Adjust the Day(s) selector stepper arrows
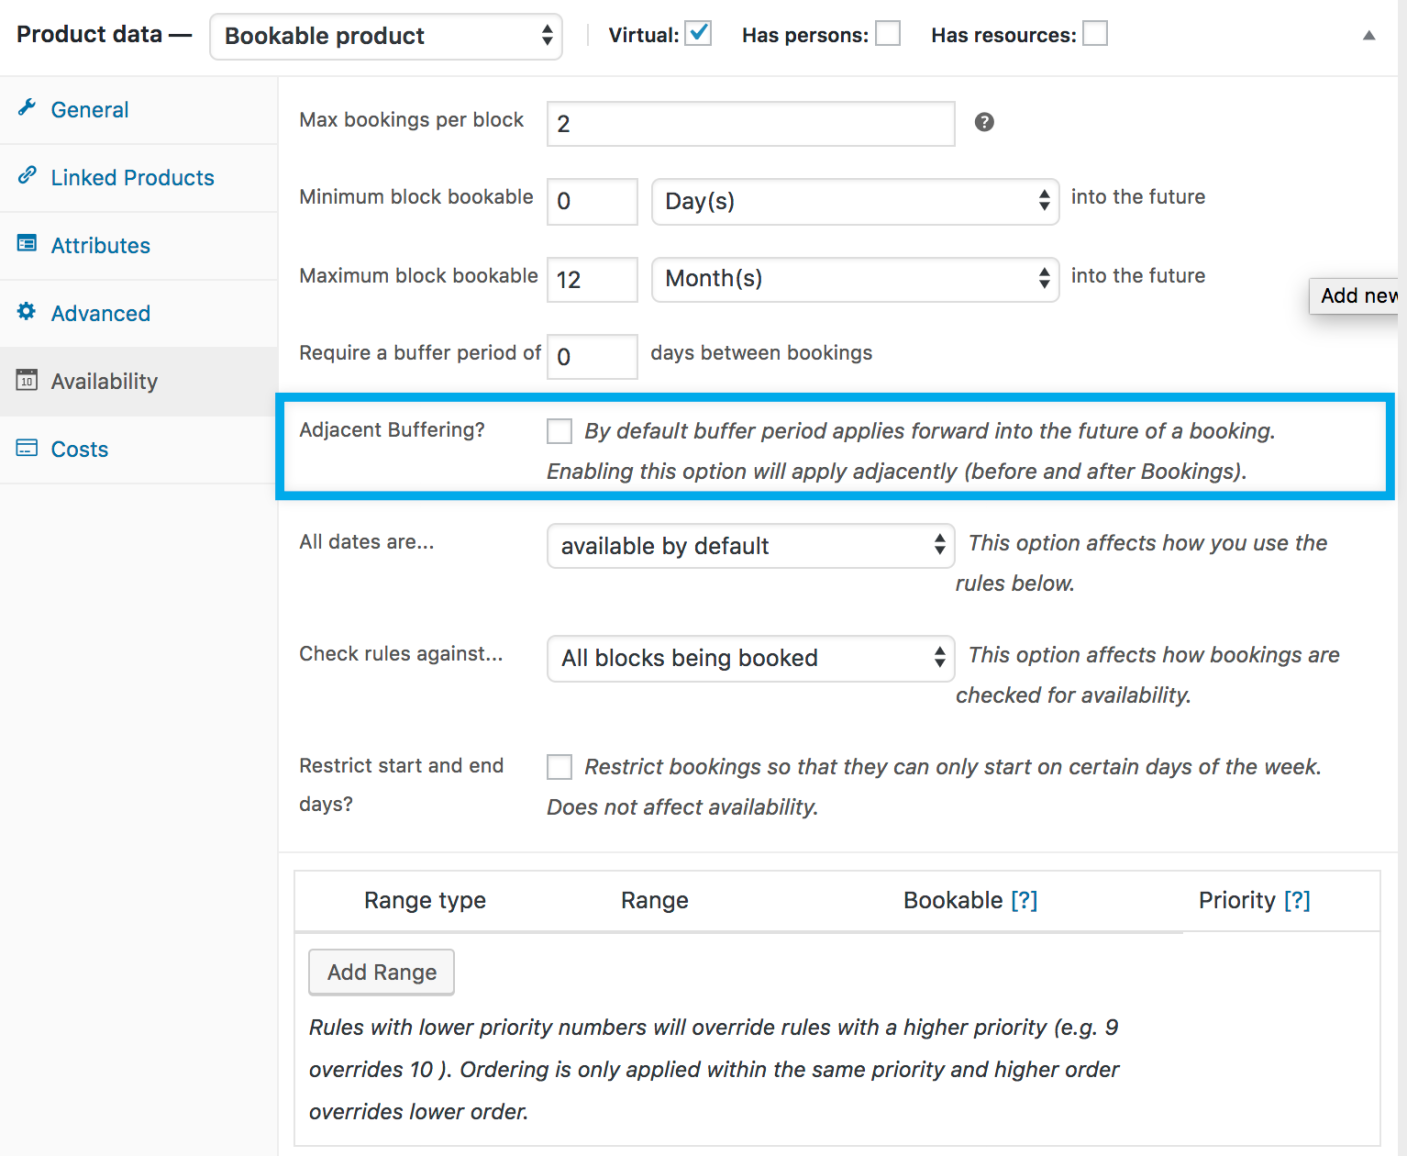The width and height of the screenshot is (1407, 1156). pos(1043,201)
